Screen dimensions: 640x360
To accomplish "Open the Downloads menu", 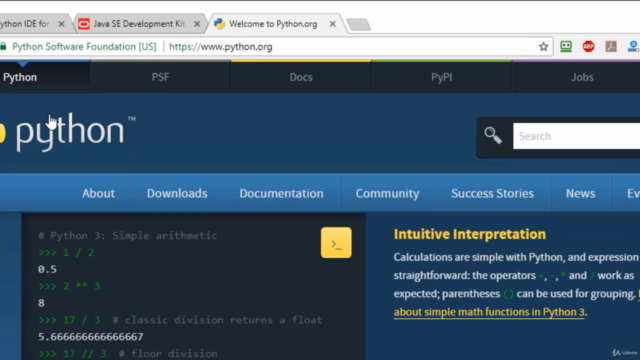I will [177, 193].
